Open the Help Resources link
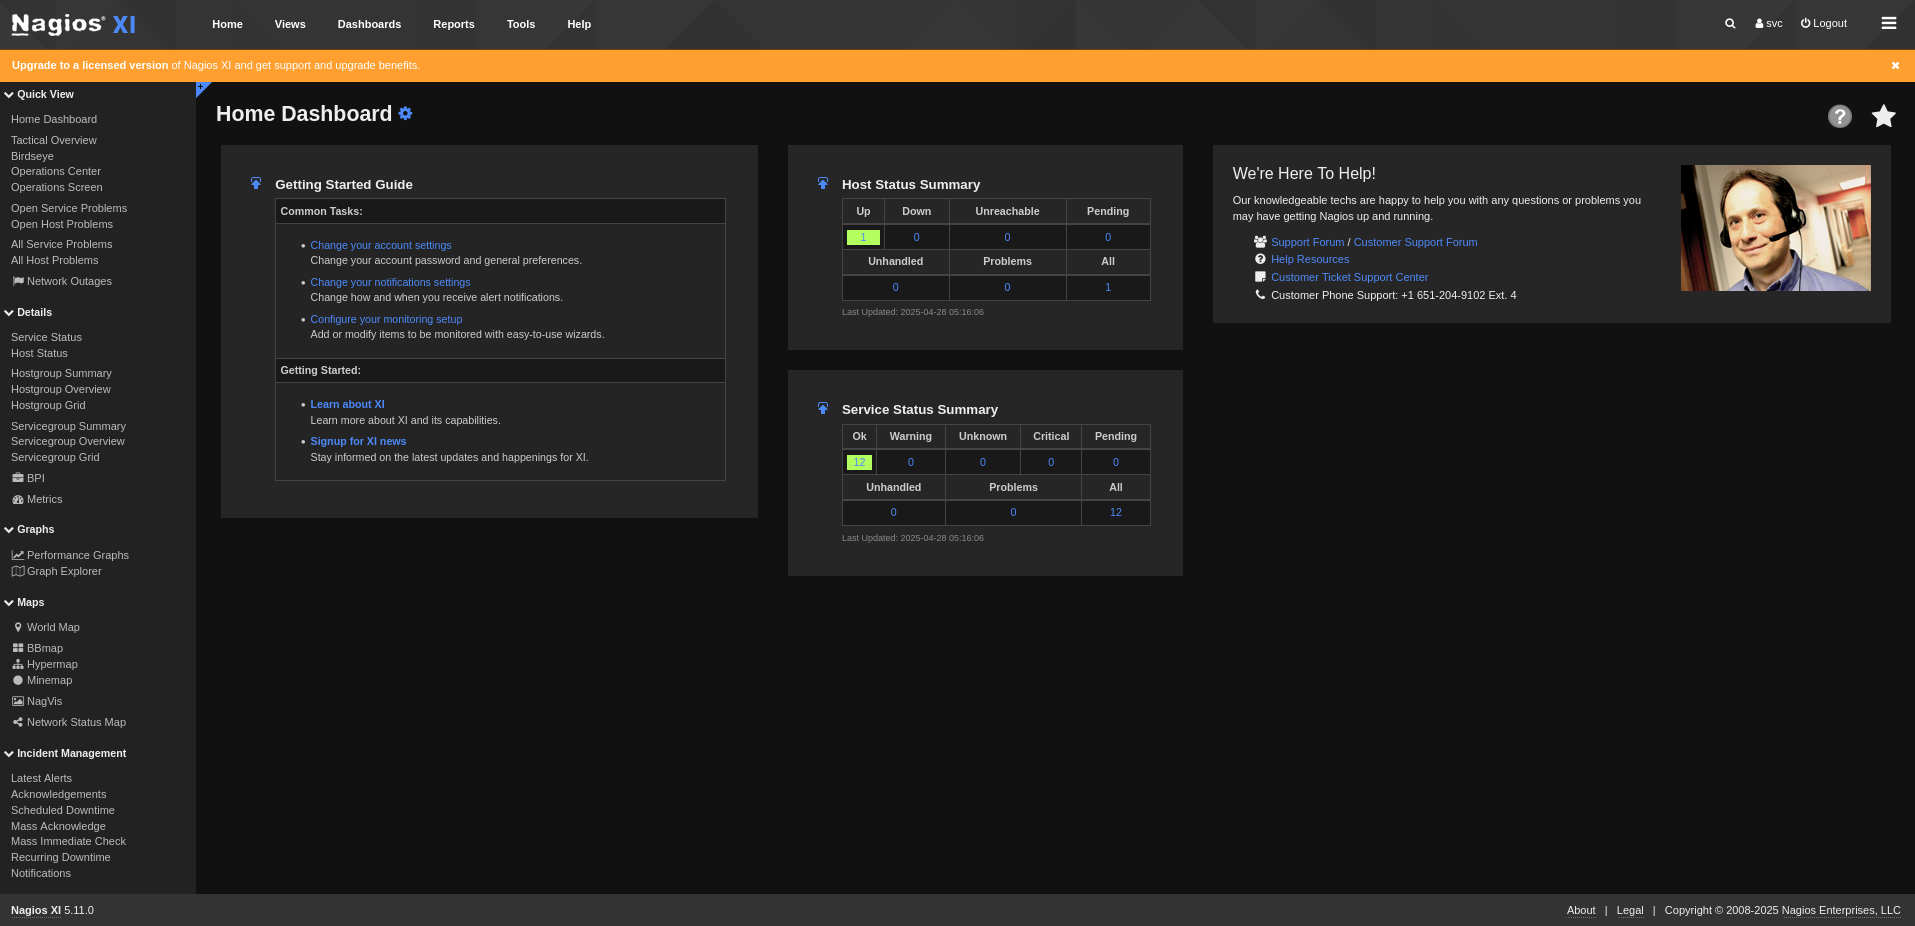The image size is (1915, 926). point(1310,259)
